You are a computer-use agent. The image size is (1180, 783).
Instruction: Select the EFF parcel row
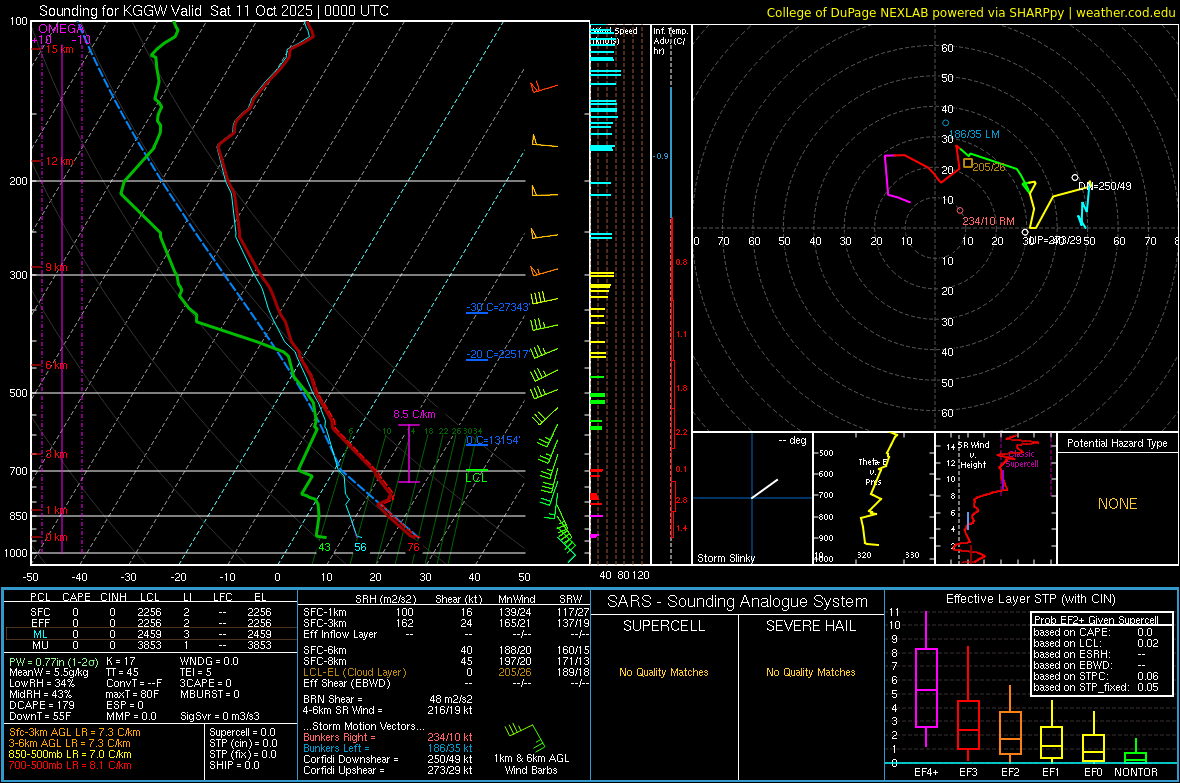[151, 623]
